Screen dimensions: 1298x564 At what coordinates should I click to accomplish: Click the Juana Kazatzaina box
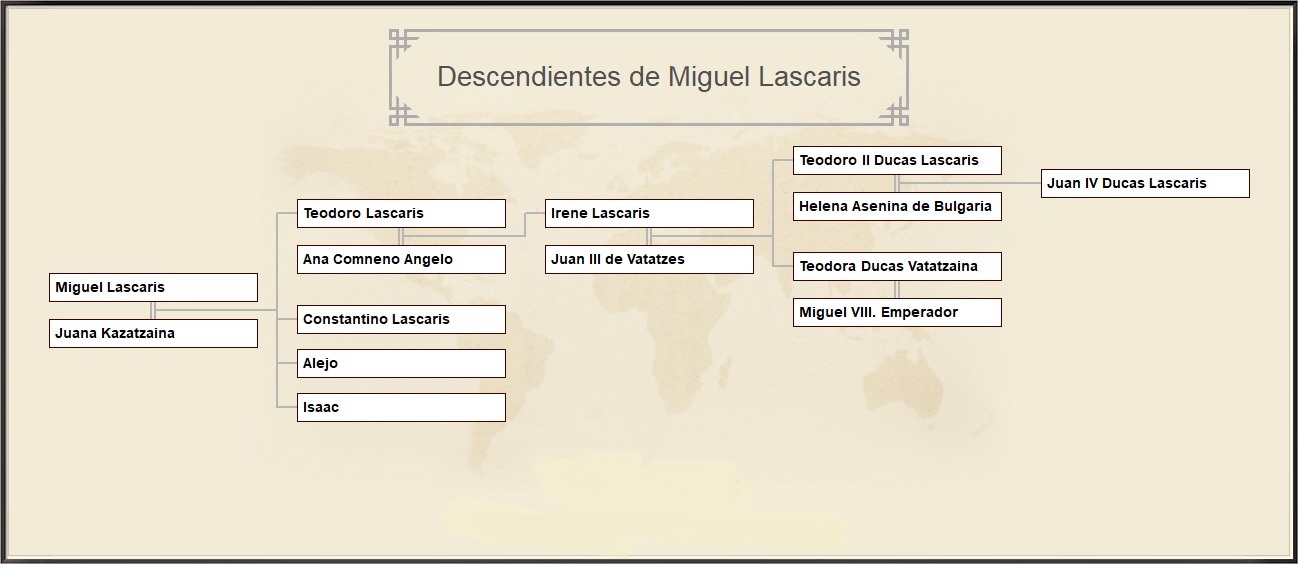click(153, 333)
